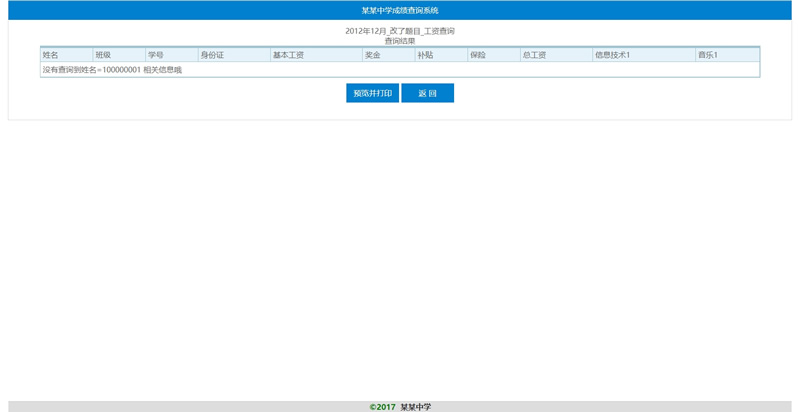Select the 音乐1 column header
800x412 pixels.
click(x=728, y=55)
